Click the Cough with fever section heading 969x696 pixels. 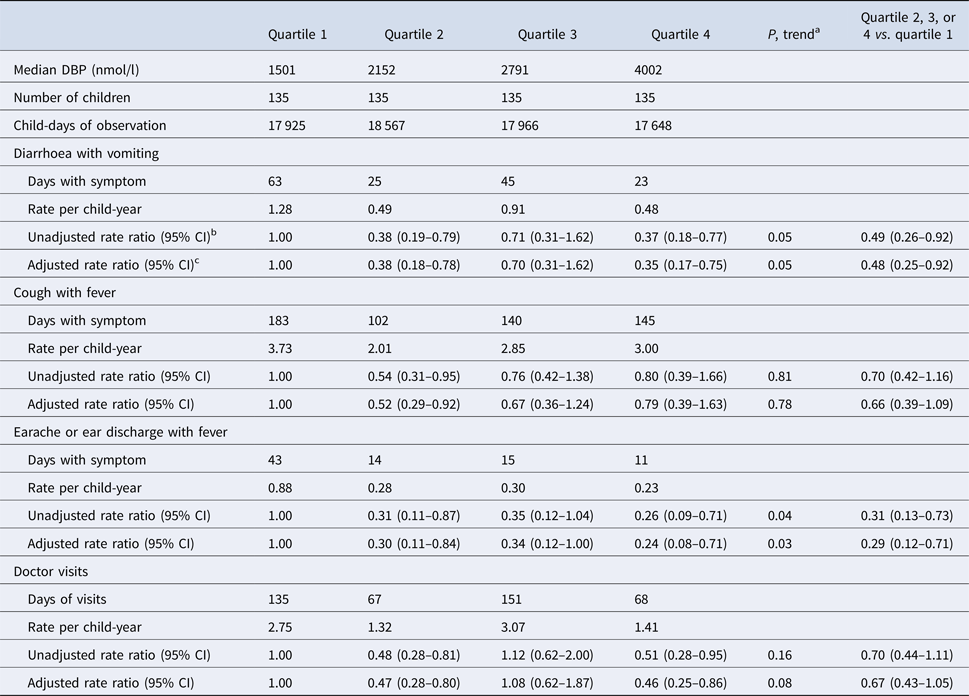[x=66, y=292]
